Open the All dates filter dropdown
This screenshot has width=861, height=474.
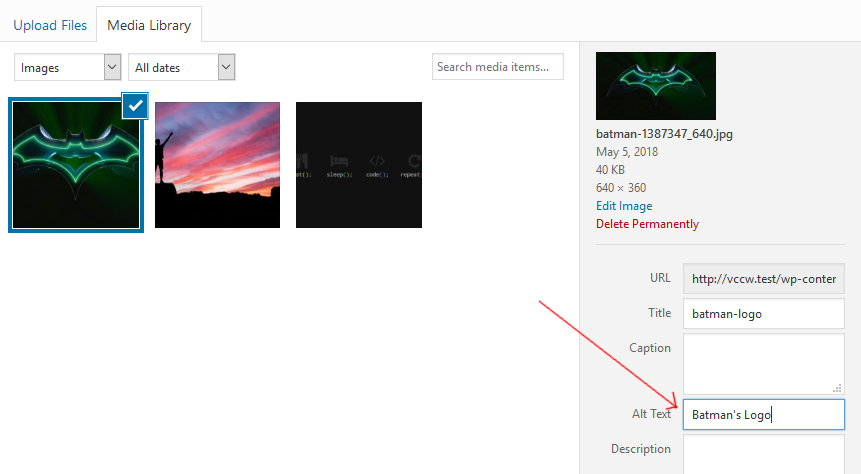click(x=182, y=67)
